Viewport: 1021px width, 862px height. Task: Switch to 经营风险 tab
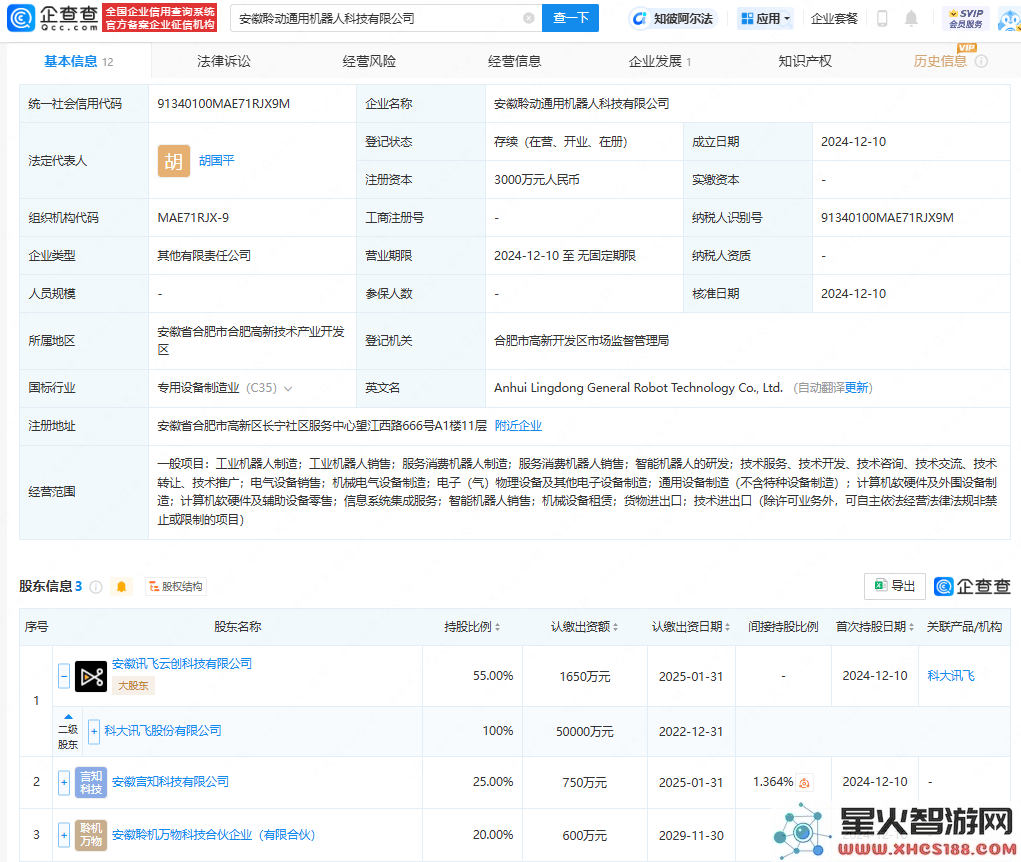(369, 61)
